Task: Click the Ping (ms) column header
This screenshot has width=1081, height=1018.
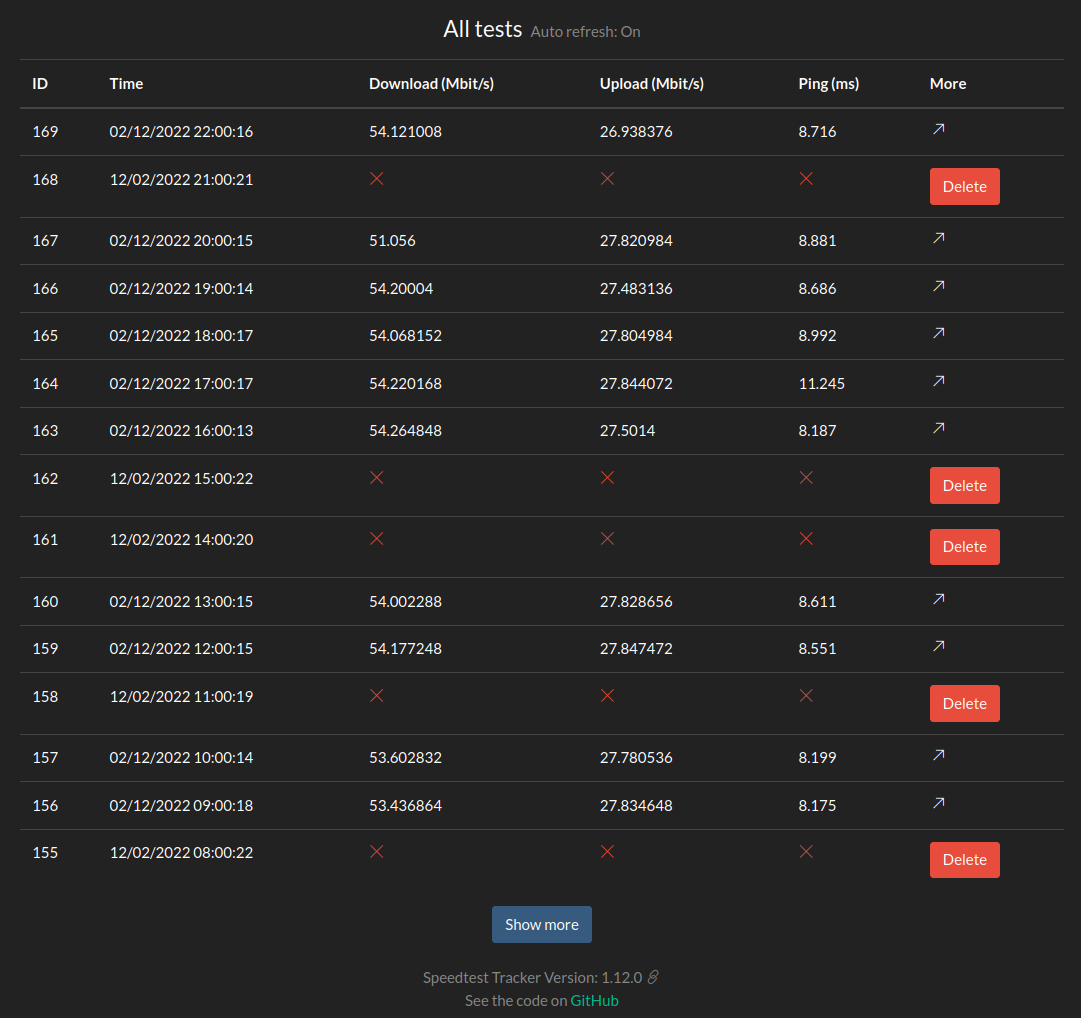Action: (828, 83)
